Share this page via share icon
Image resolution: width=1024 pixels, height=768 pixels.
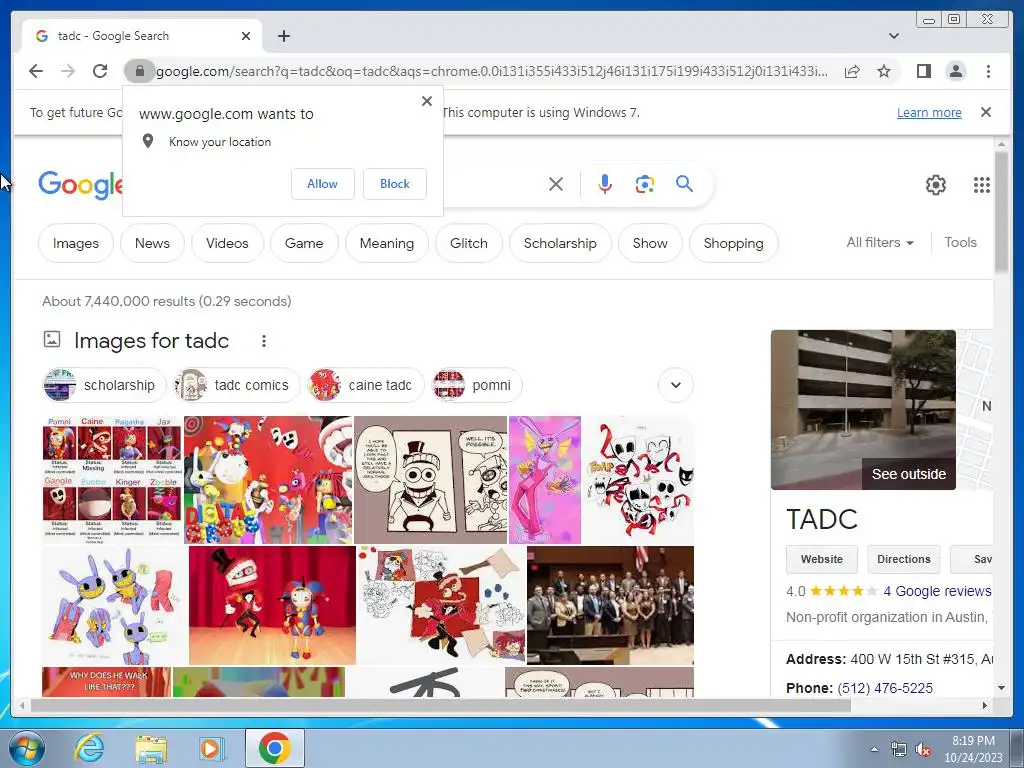pos(852,71)
